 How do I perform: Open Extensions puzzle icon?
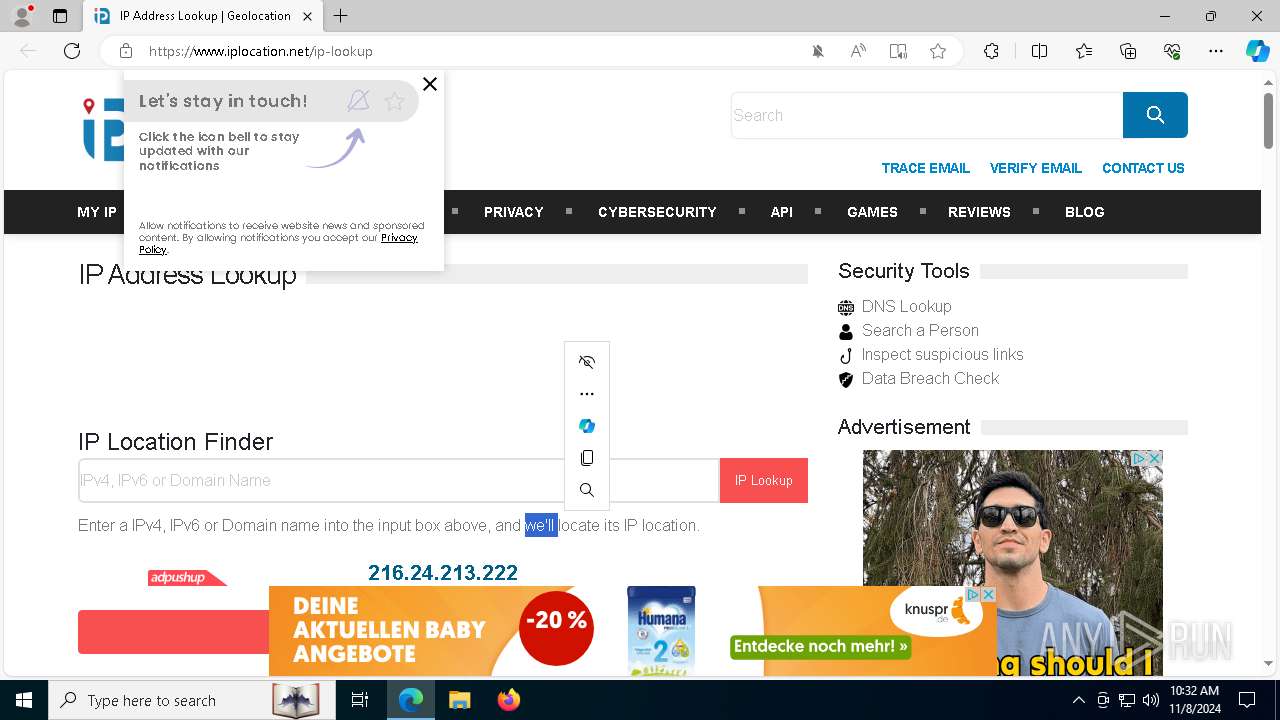click(x=991, y=51)
